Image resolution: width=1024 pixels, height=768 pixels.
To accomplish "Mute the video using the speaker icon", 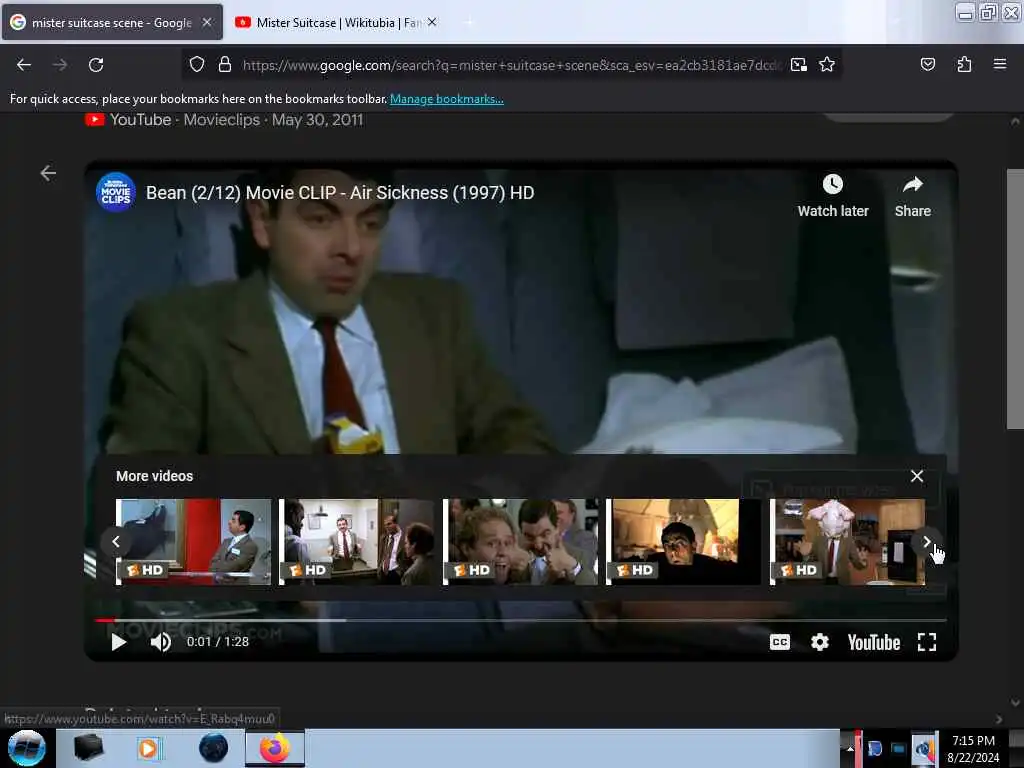I will [161, 642].
